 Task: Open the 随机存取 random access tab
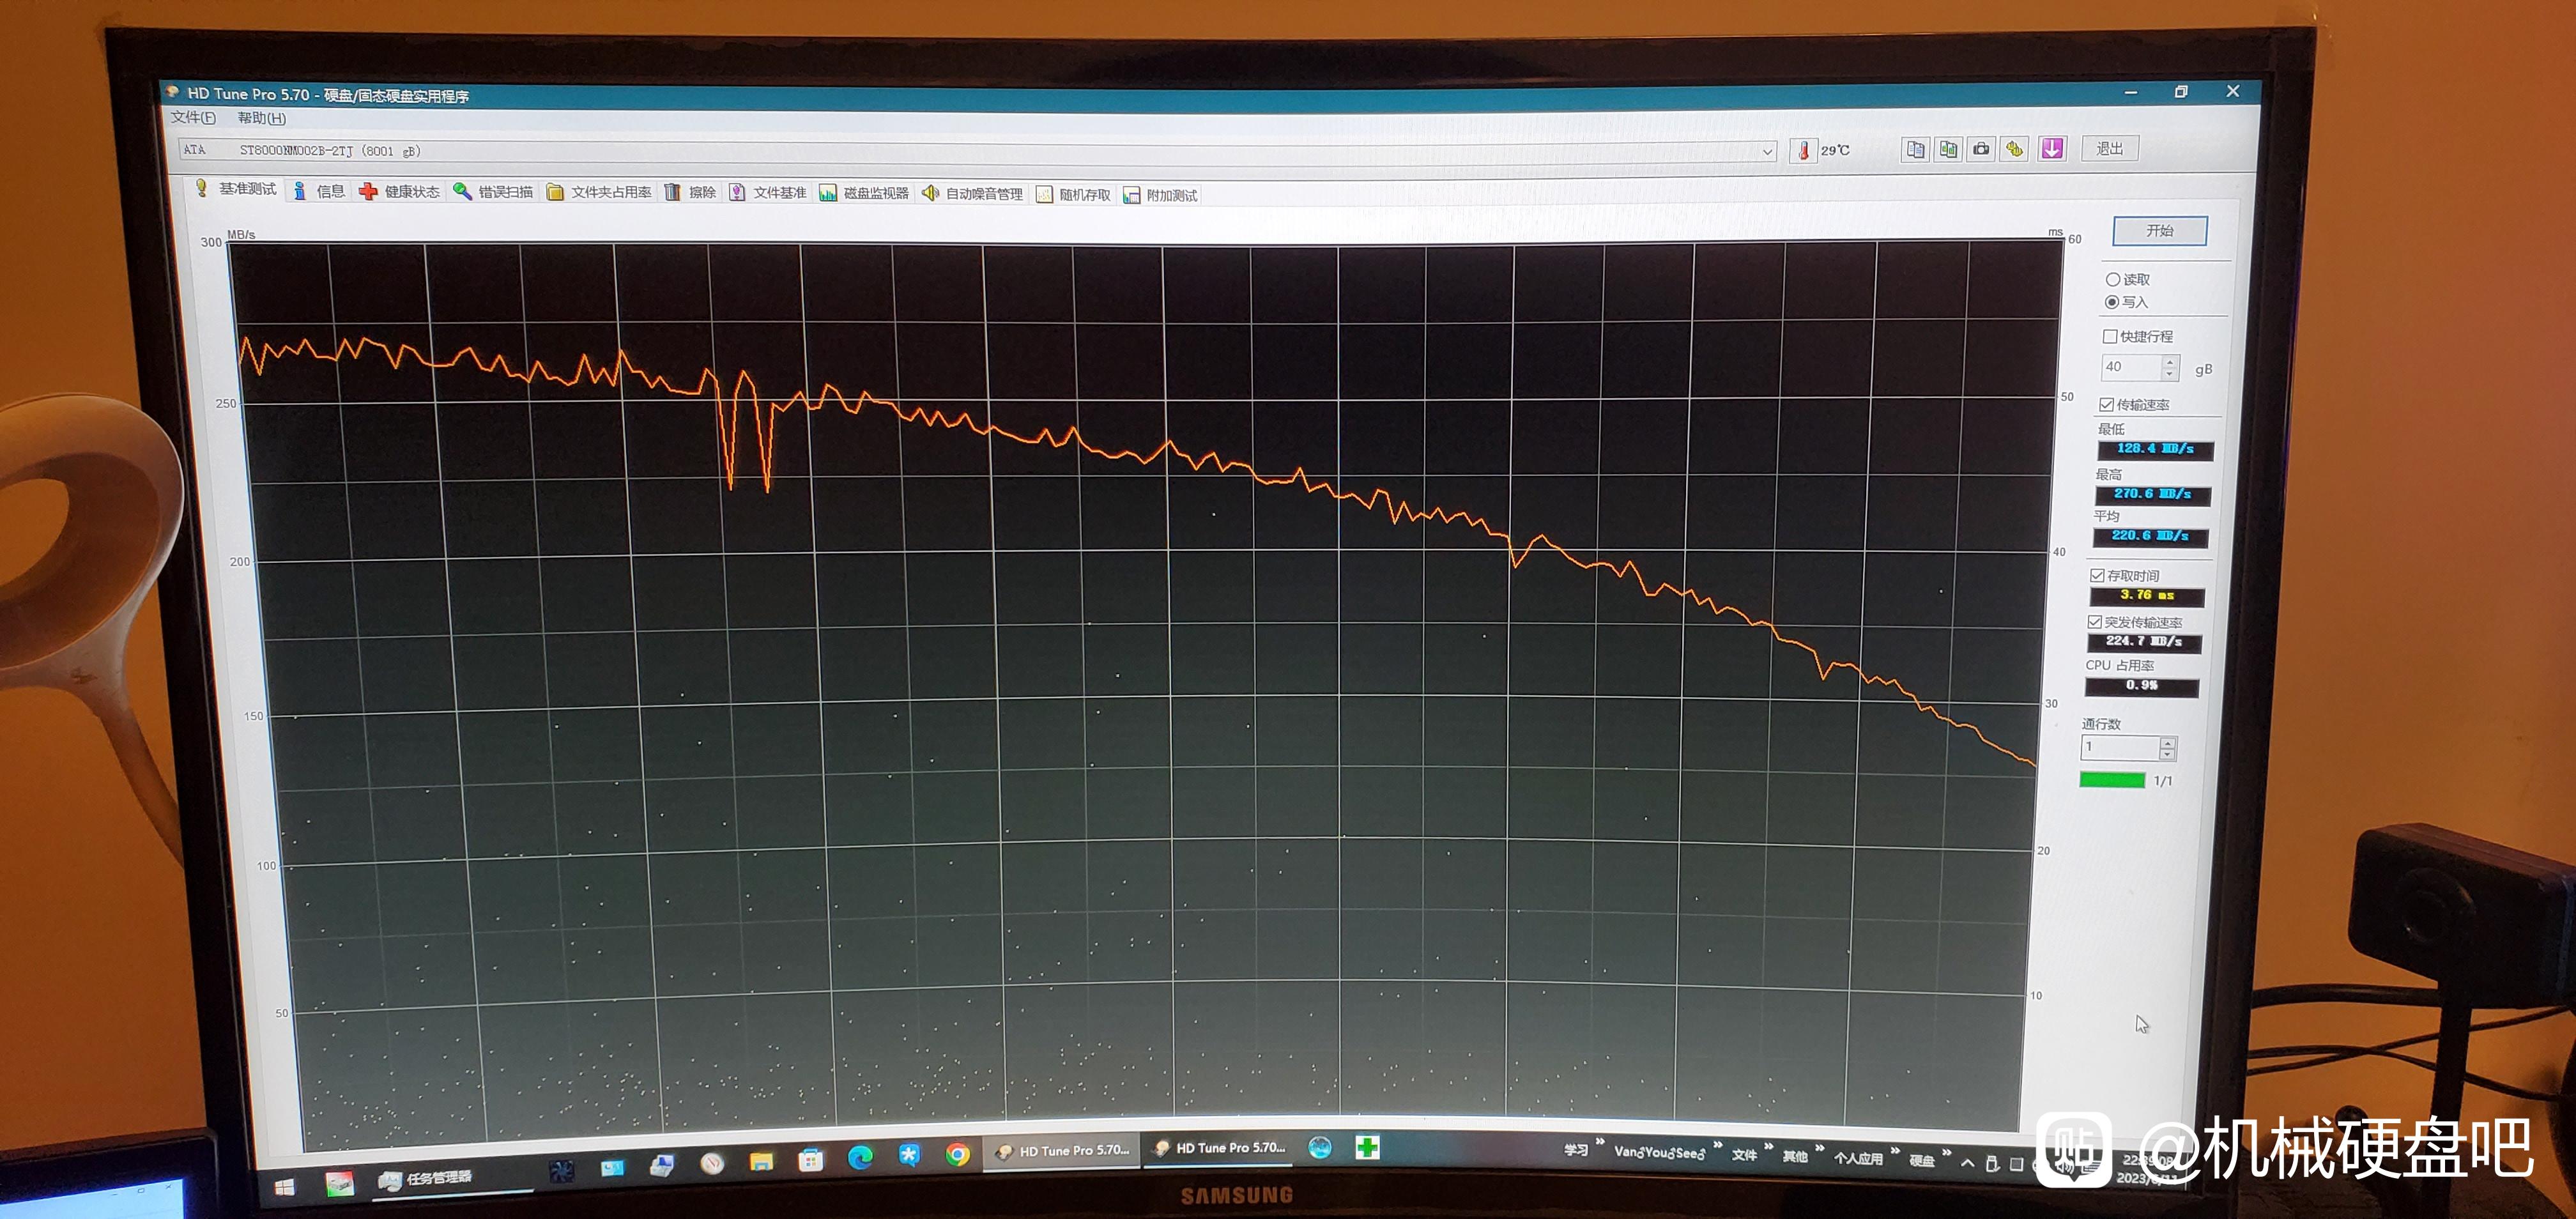pyautogui.click(x=1074, y=194)
